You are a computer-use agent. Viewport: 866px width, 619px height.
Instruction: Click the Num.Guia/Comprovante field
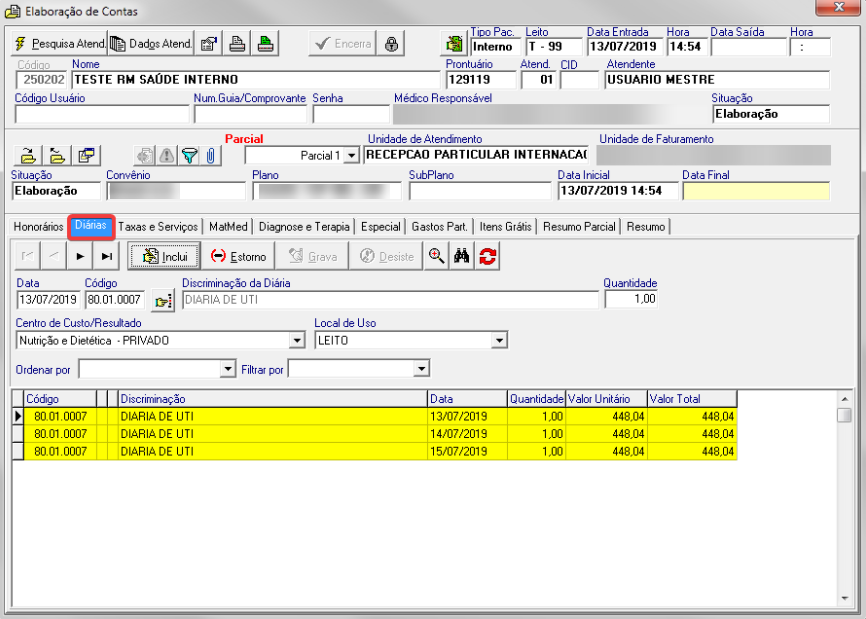pos(251,115)
